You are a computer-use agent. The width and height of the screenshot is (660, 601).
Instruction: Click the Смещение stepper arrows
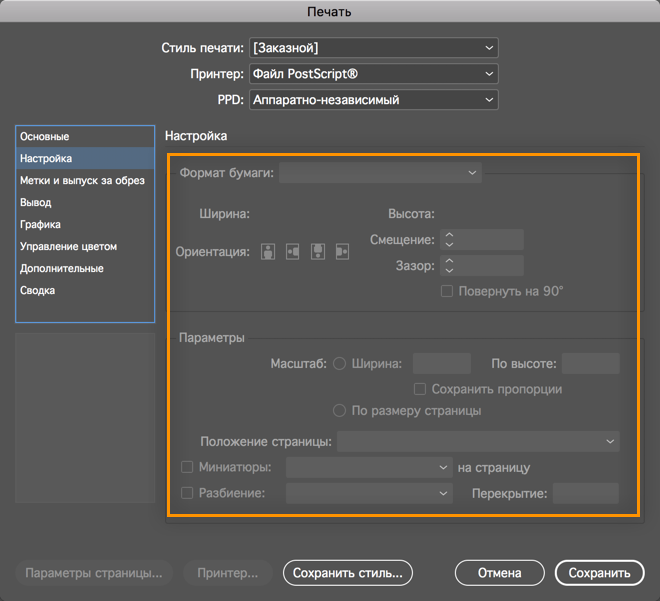click(448, 240)
